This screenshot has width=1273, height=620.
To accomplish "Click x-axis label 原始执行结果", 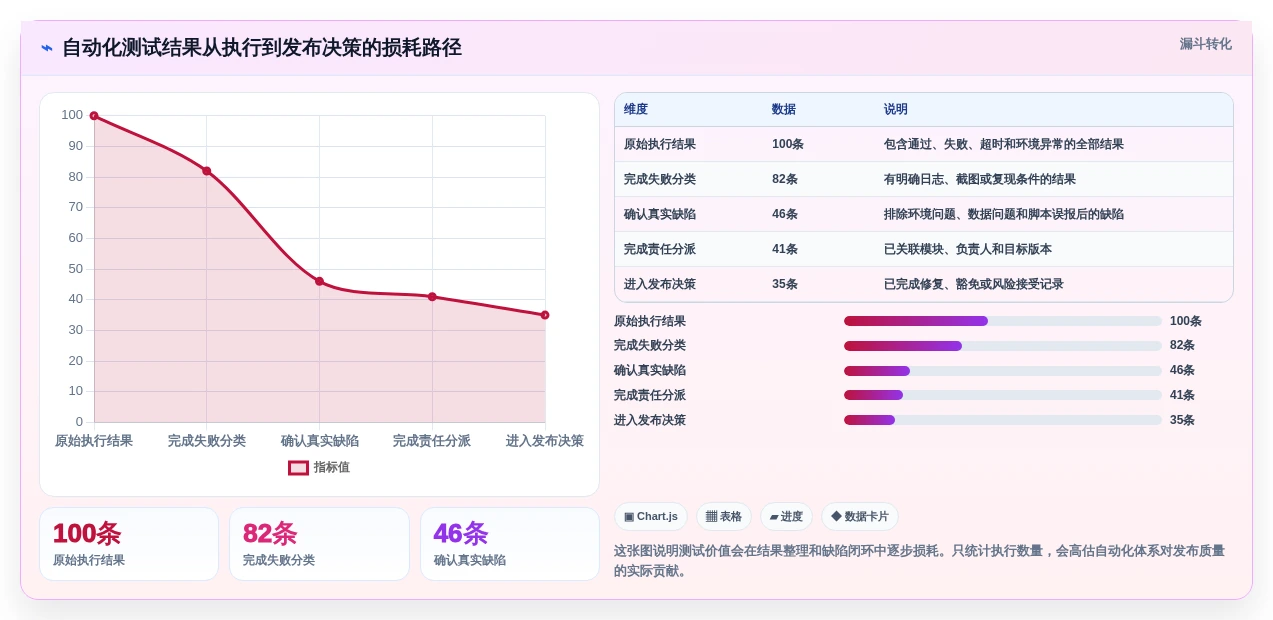I will pos(94,441).
